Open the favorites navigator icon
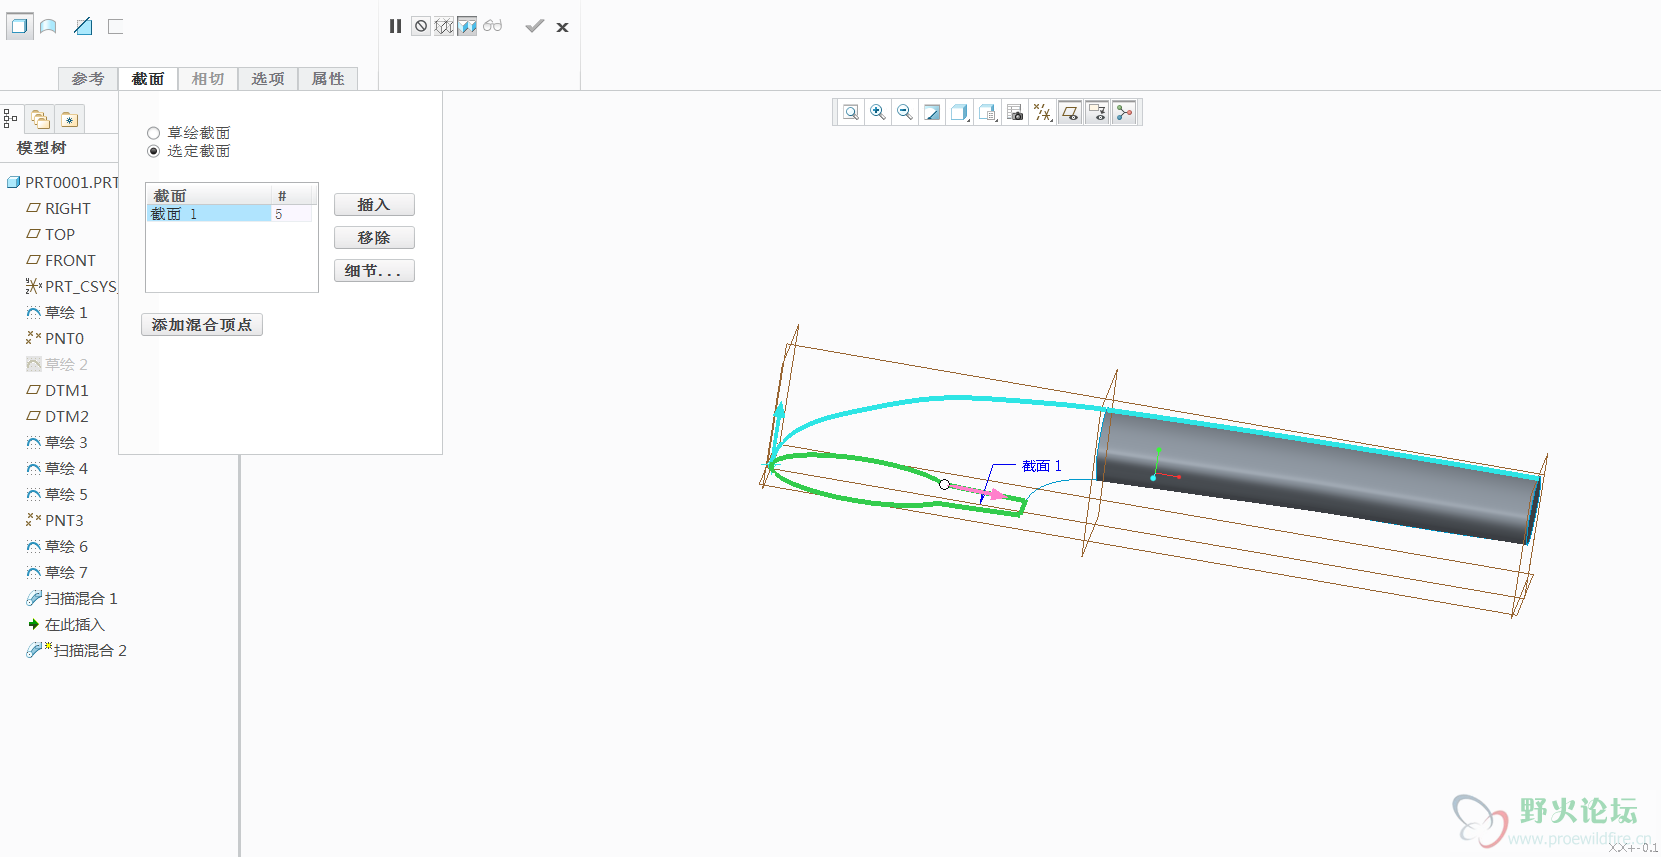This screenshot has width=1661, height=857. [69, 119]
